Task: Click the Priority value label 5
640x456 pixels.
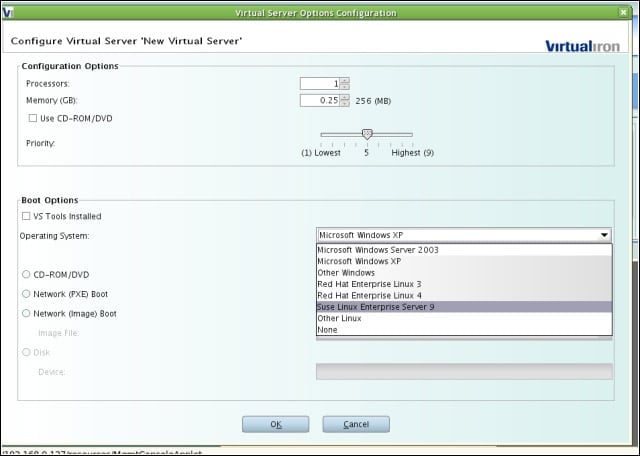Action: click(367, 153)
